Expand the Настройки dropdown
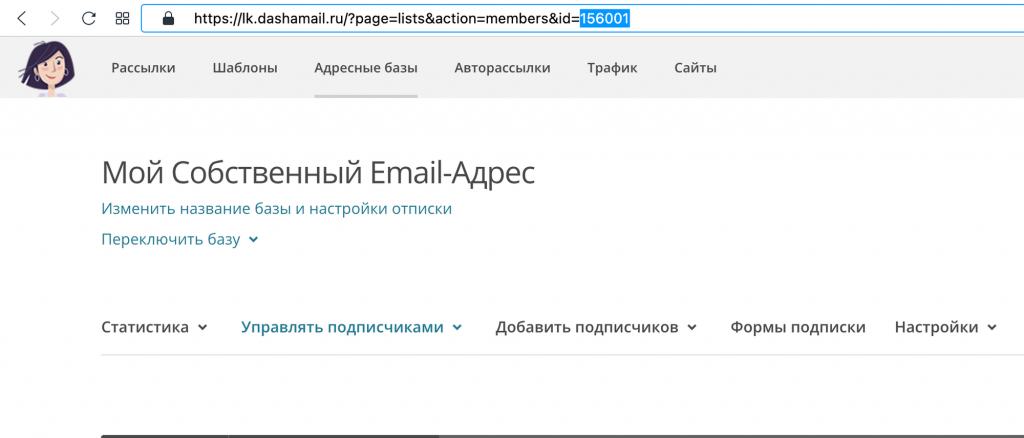Image resolution: width=1024 pixels, height=438 pixels. 946,327
